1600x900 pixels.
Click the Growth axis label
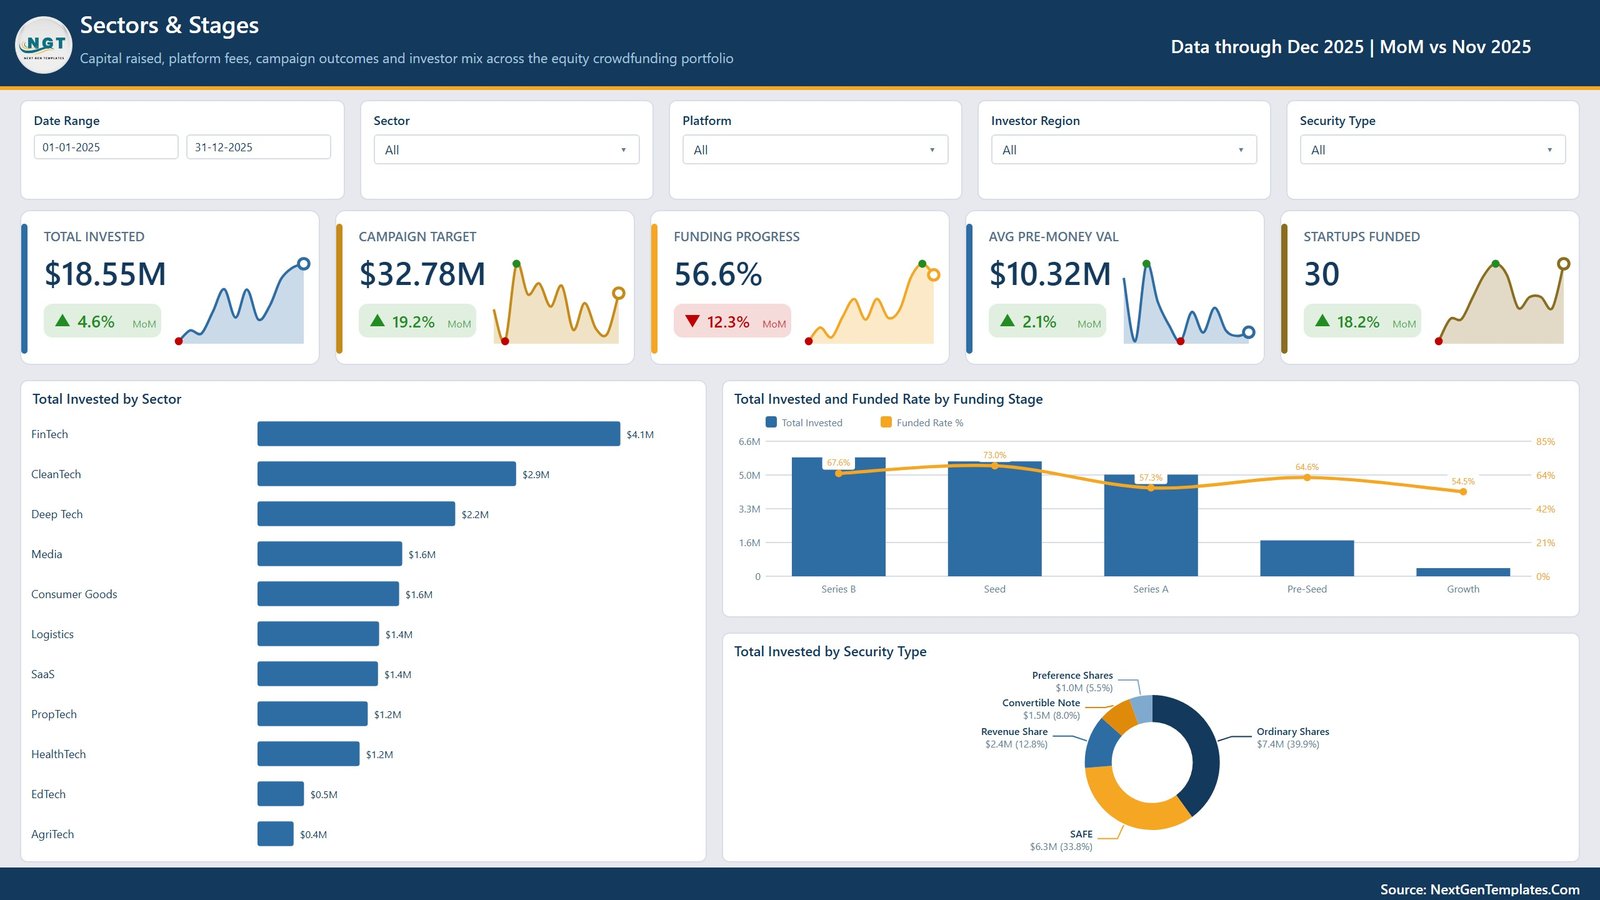tap(1463, 589)
